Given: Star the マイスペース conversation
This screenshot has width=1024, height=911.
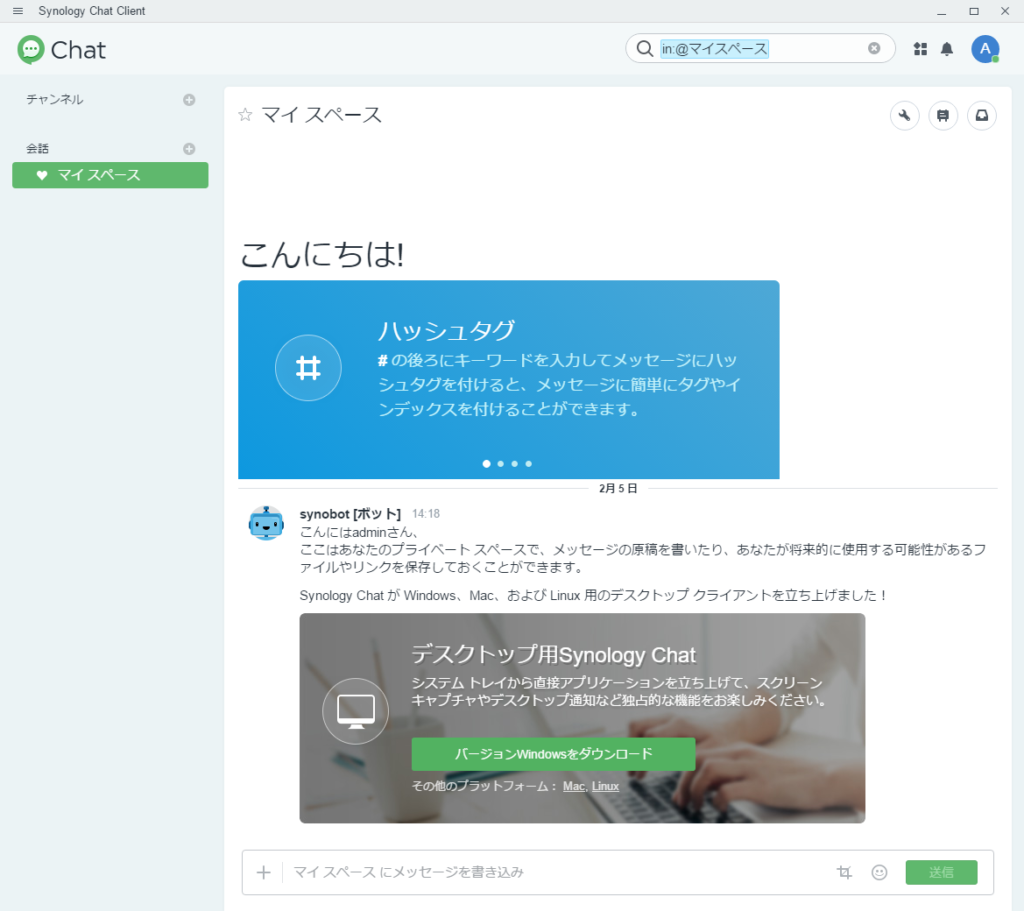Looking at the screenshot, I should click(245, 115).
